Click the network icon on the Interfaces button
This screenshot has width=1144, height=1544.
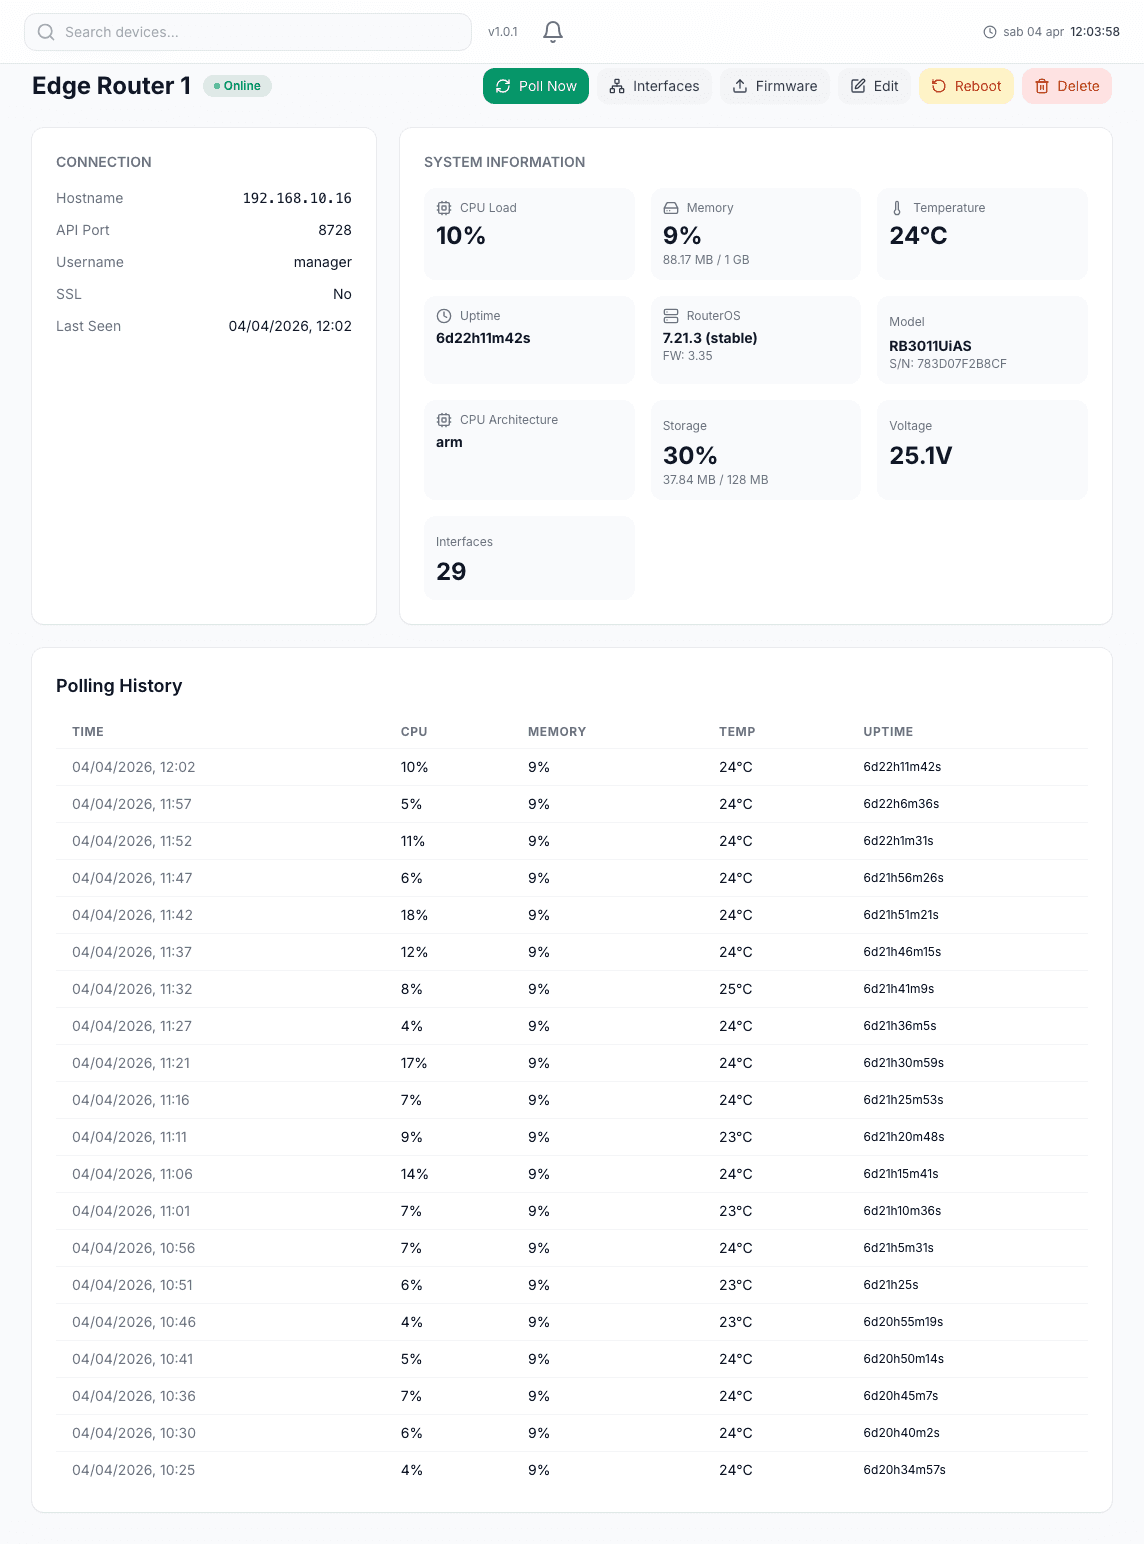click(x=616, y=86)
